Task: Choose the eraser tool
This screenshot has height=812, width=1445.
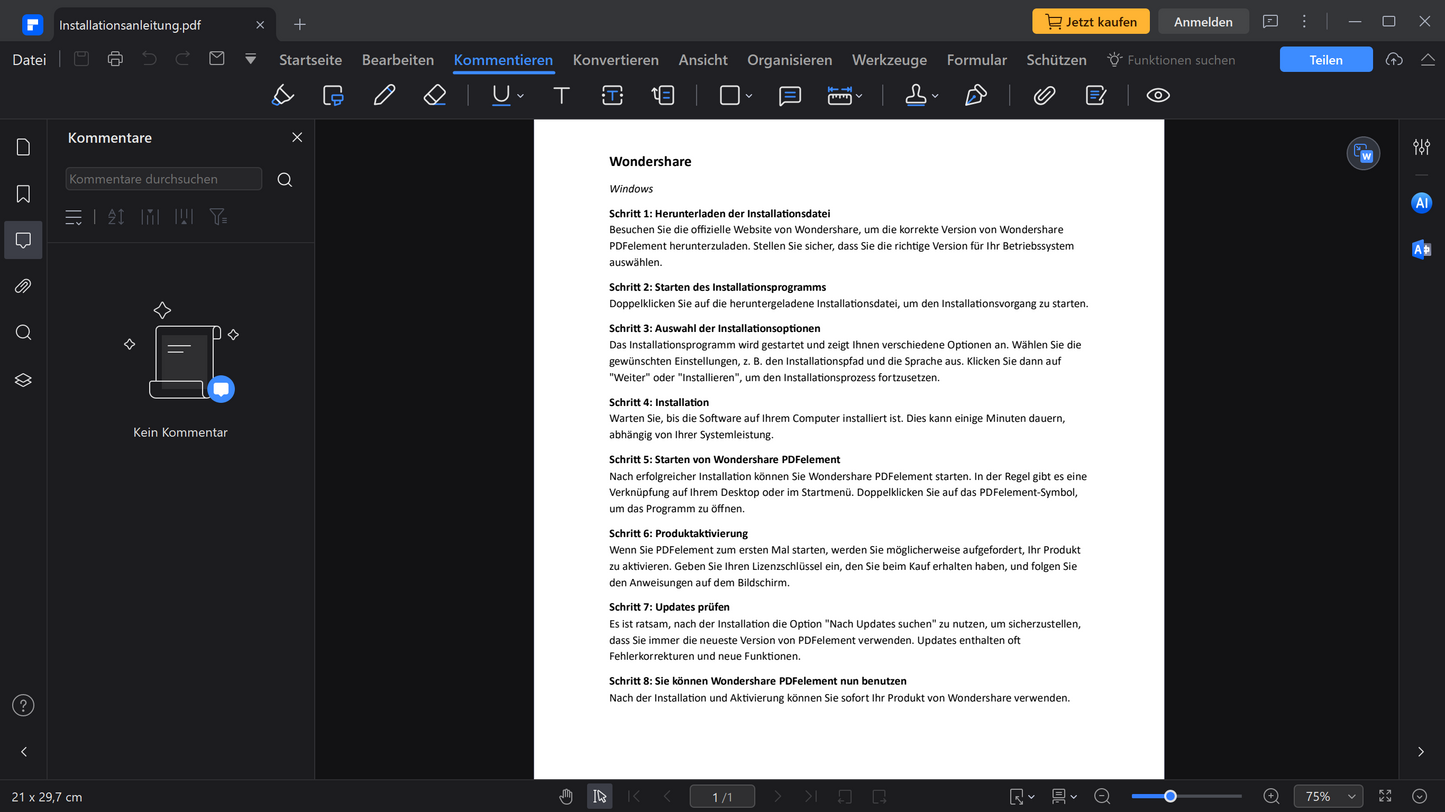Action: click(434, 95)
